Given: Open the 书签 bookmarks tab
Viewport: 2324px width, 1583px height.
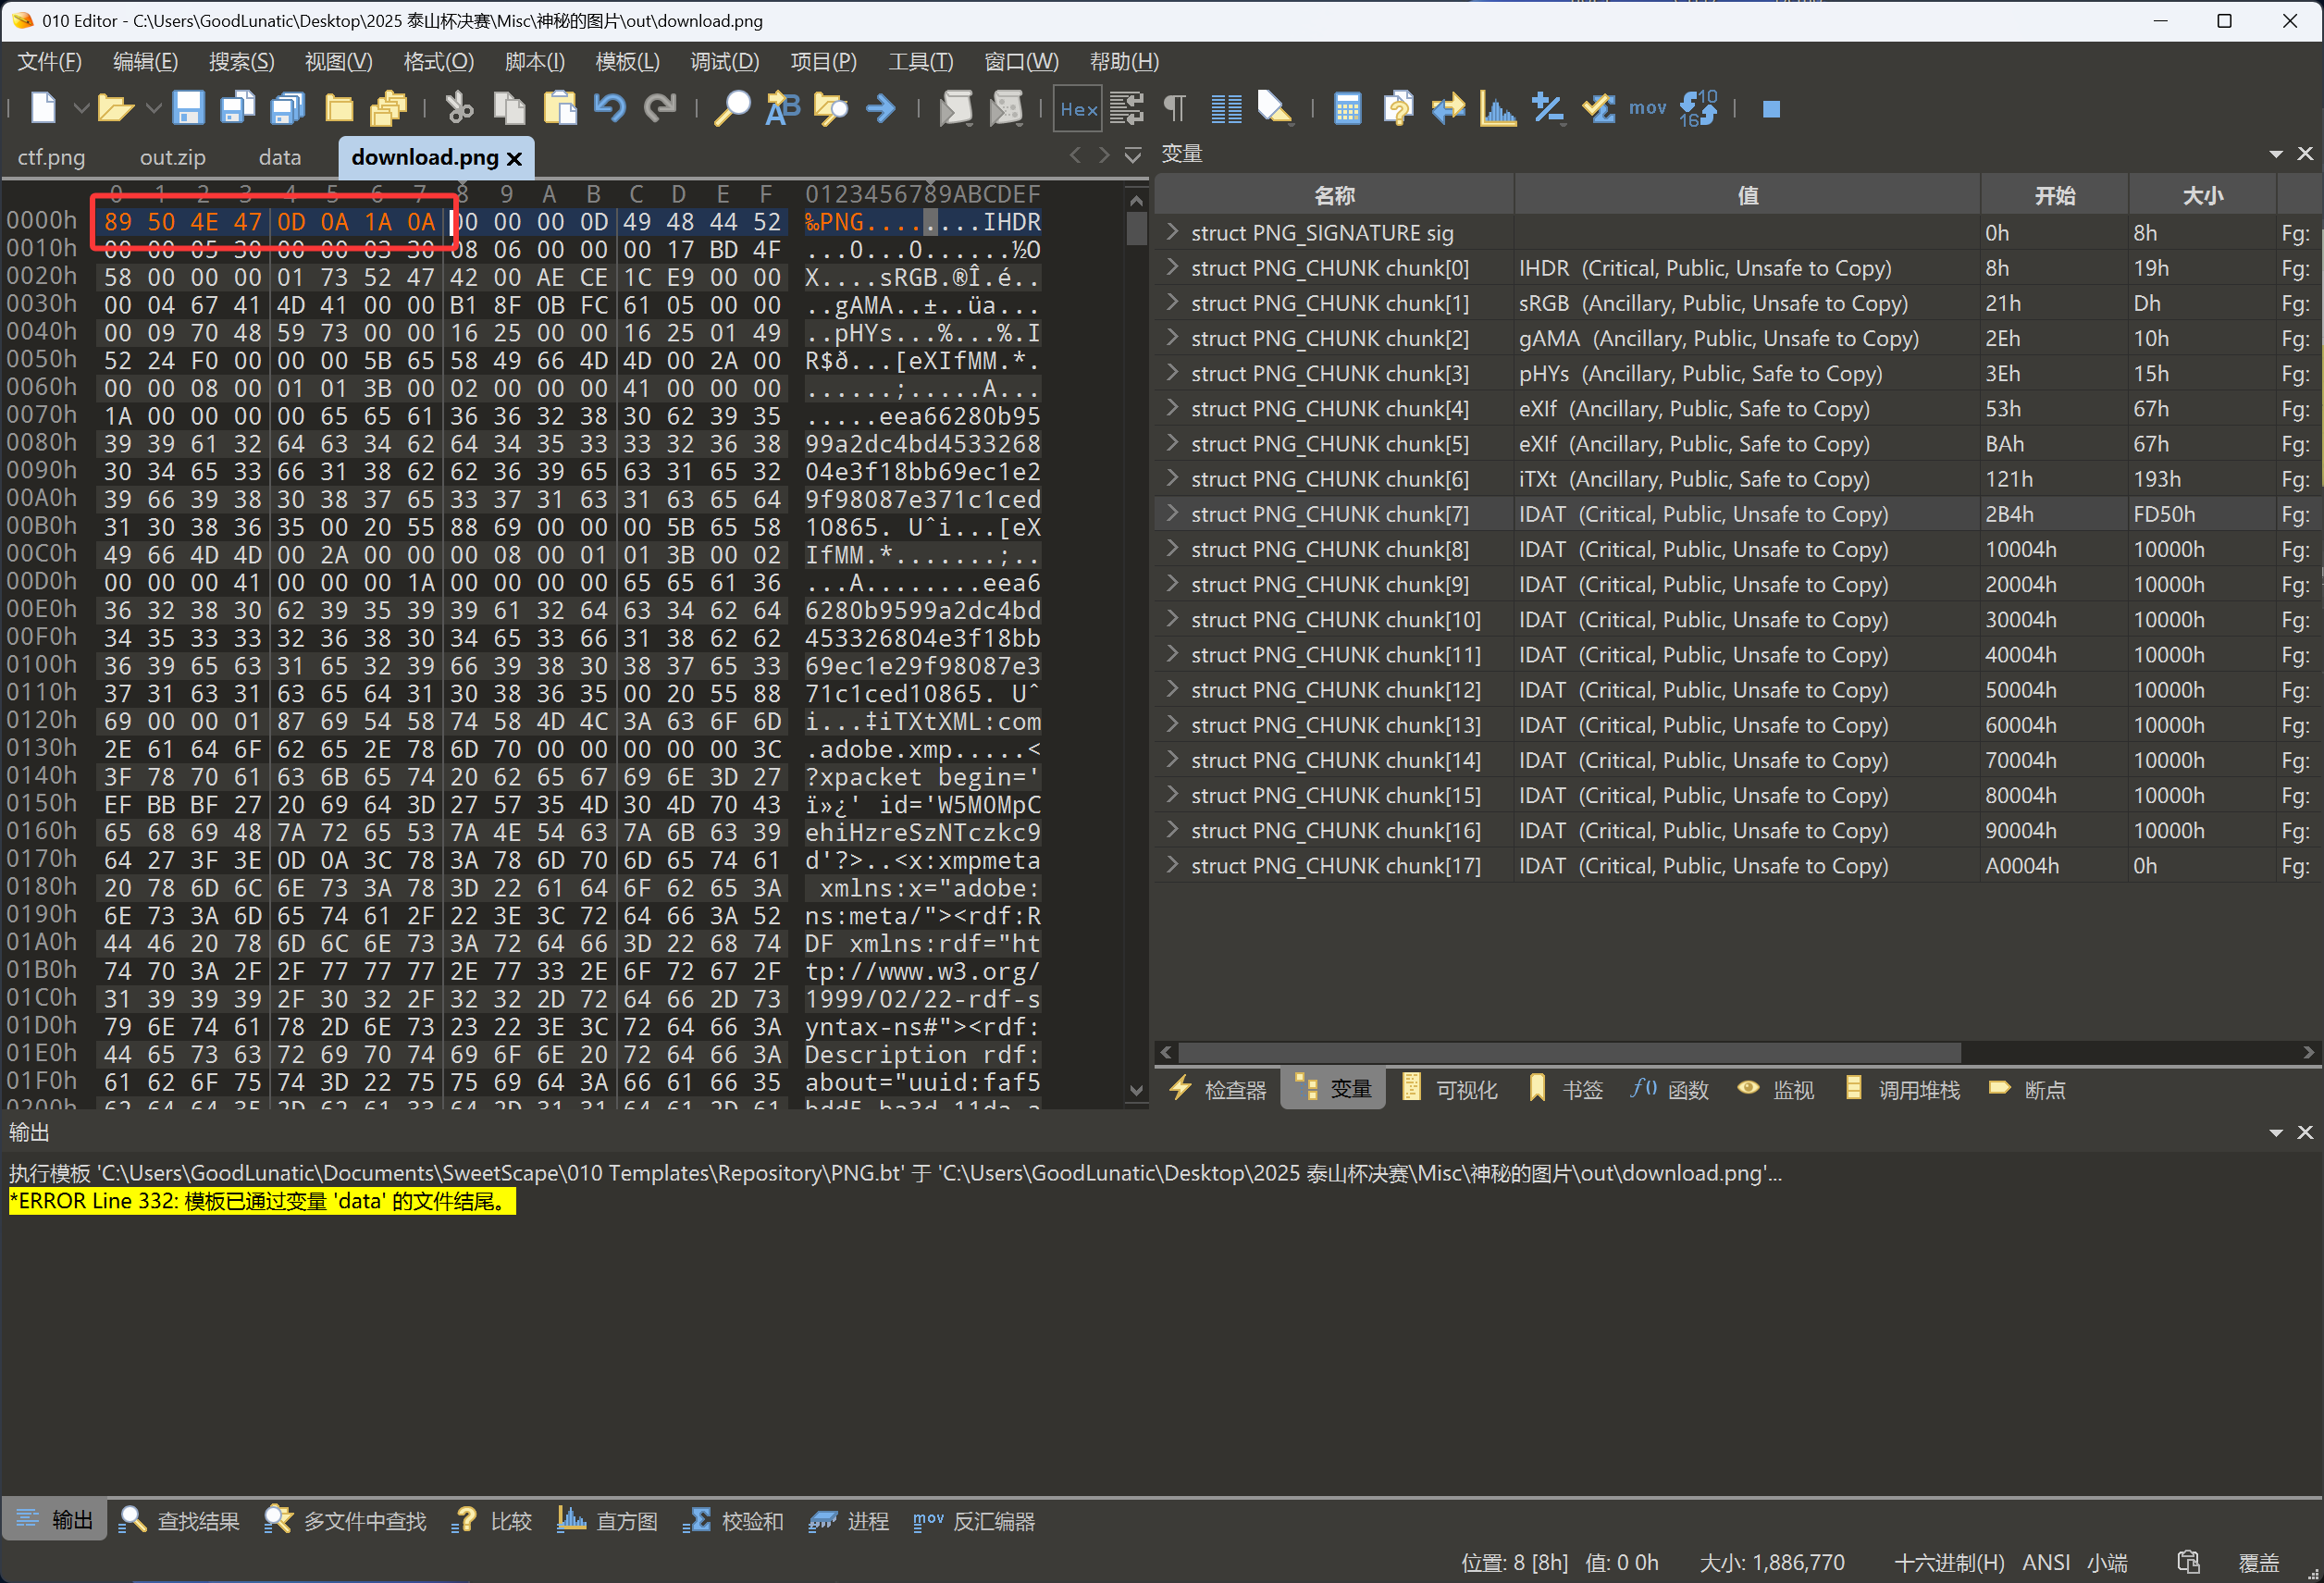Looking at the screenshot, I should [x=1566, y=1089].
